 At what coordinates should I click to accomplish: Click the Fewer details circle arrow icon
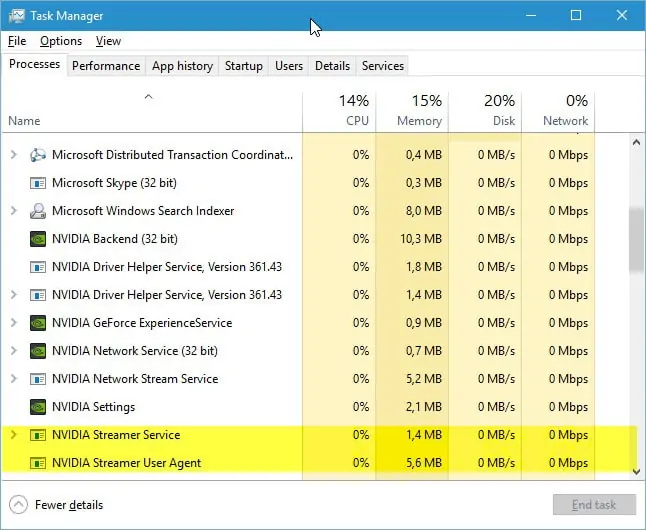(x=18, y=505)
